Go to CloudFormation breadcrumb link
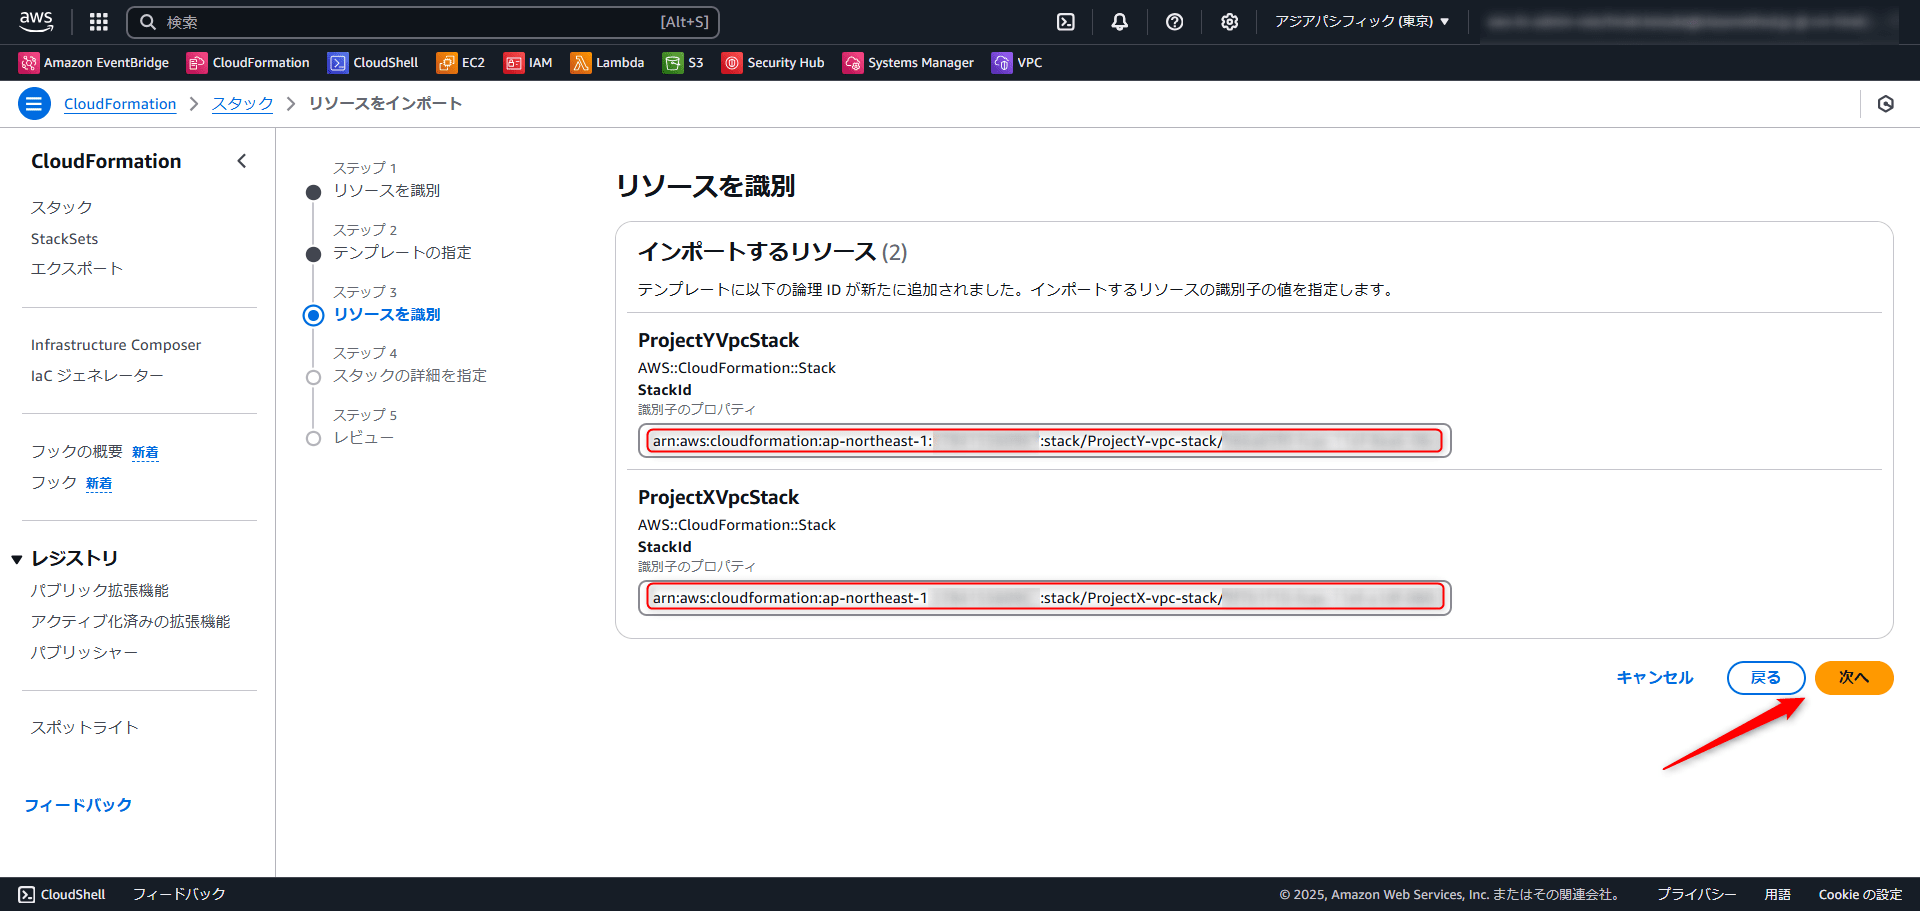The width and height of the screenshot is (1920, 911). (x=120, y=104)
